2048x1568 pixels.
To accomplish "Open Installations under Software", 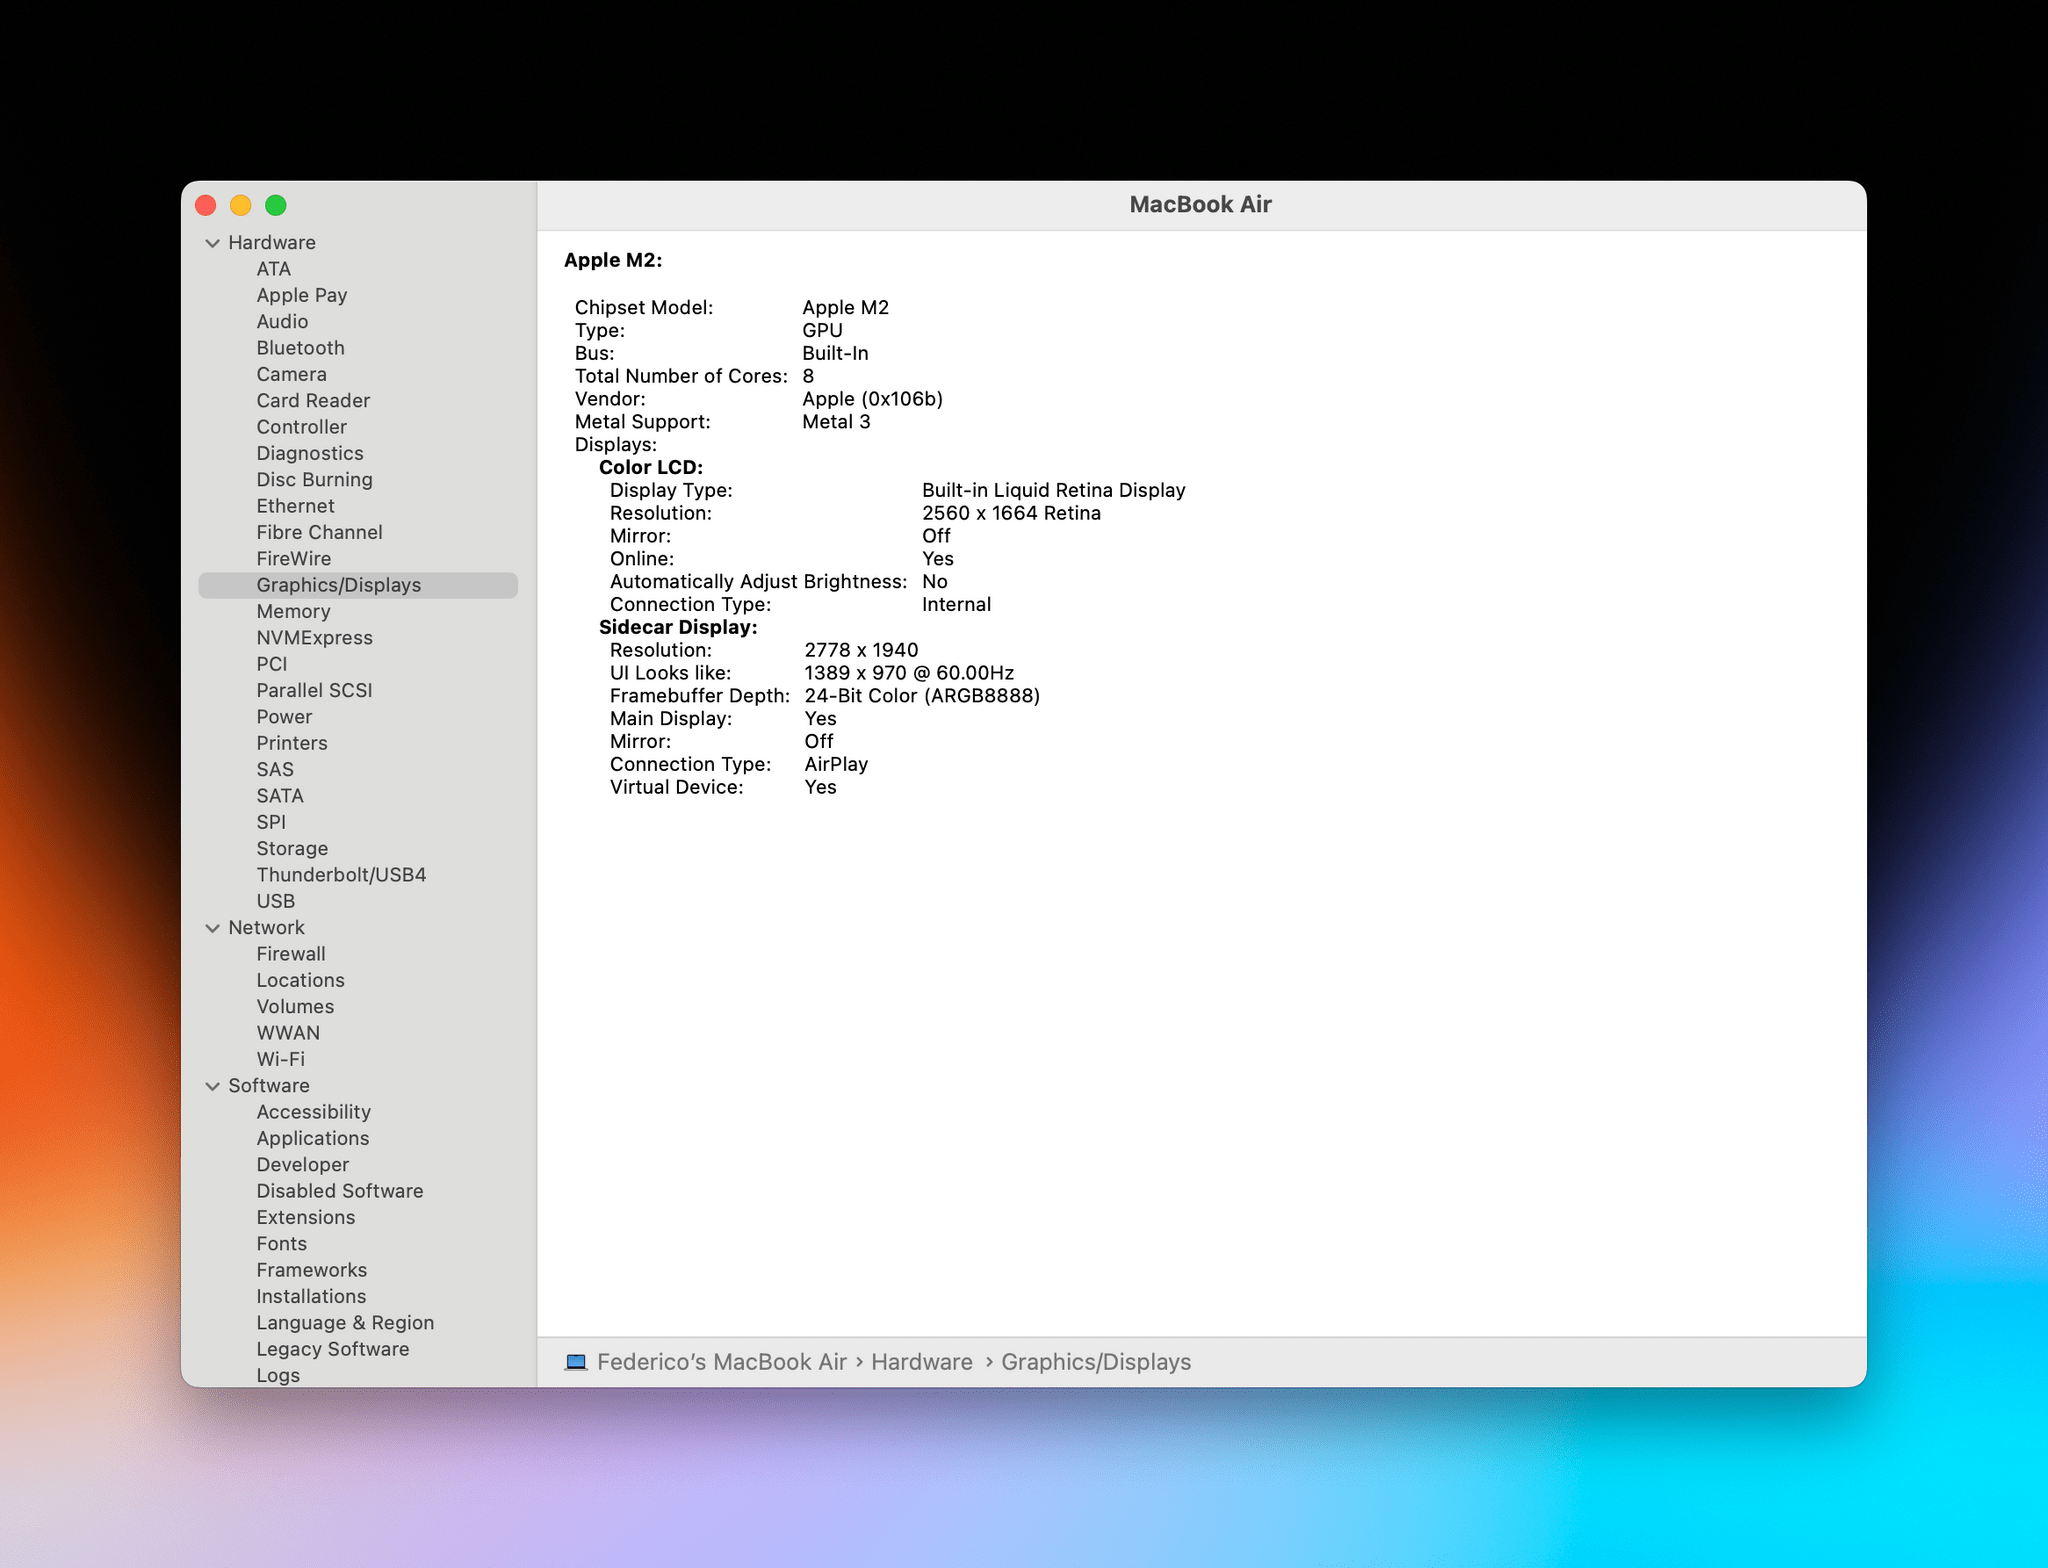I will (311, 1296).
